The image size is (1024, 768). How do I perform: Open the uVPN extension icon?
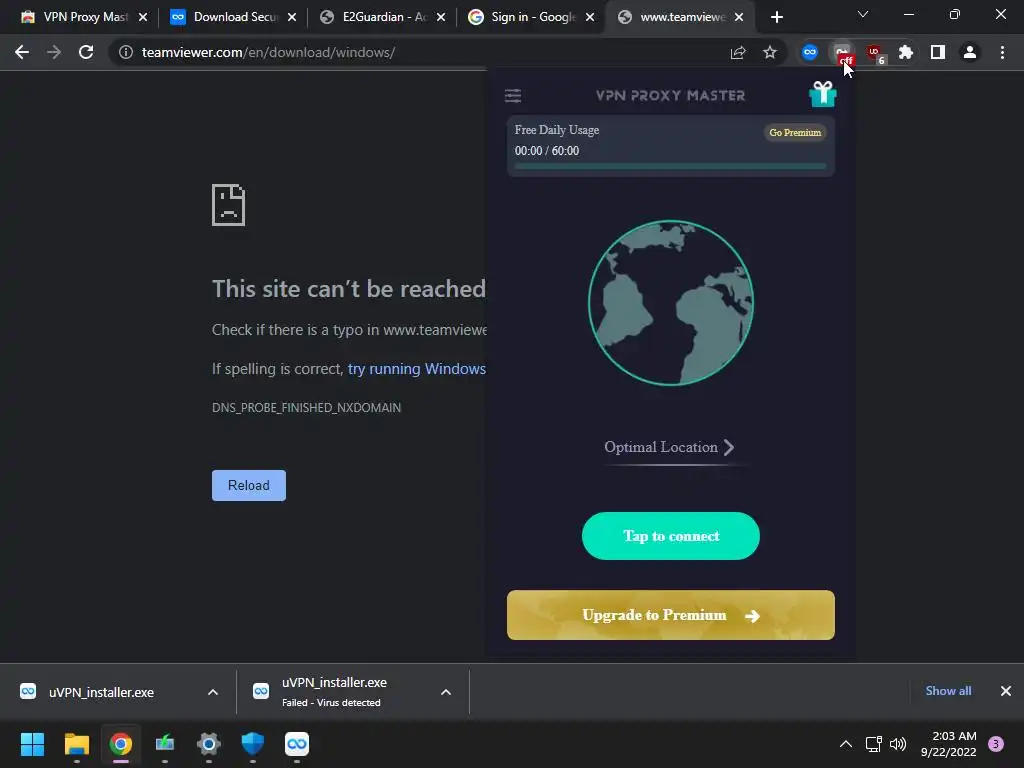[810, 52]
